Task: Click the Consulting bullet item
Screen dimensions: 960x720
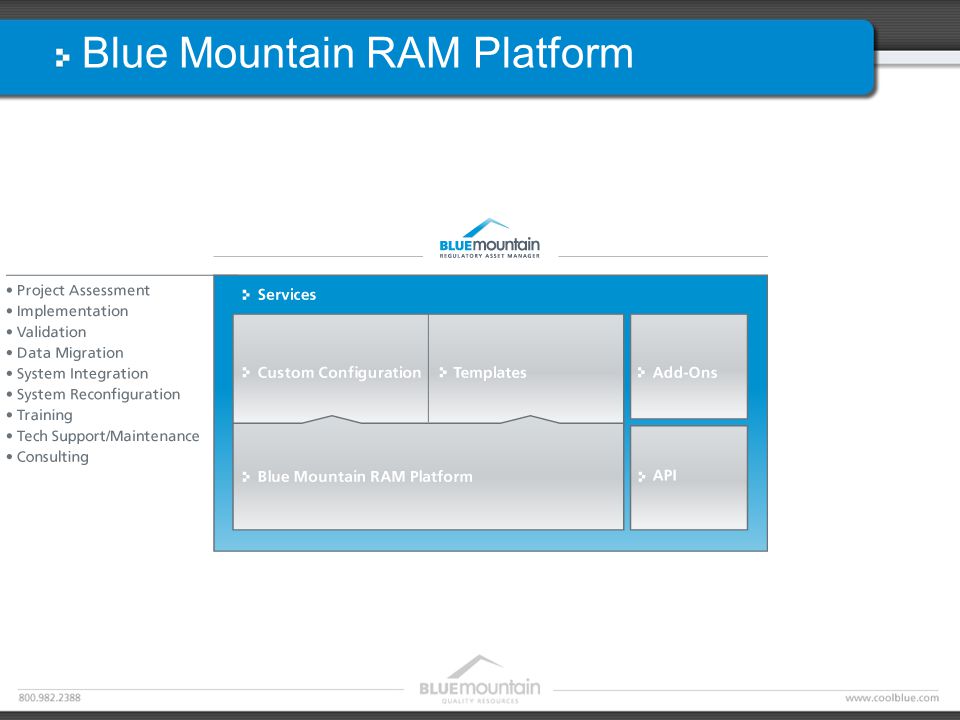Action: (x=48, y=457)
